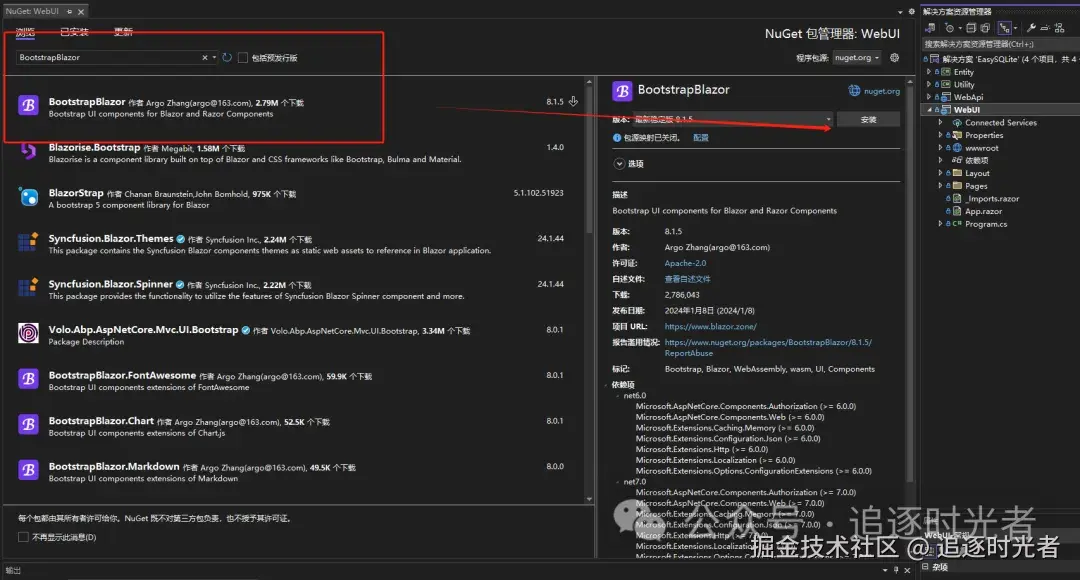Toggle the 包括预发行版 checkbox
1080x580 pixels.
click(242, 58)
